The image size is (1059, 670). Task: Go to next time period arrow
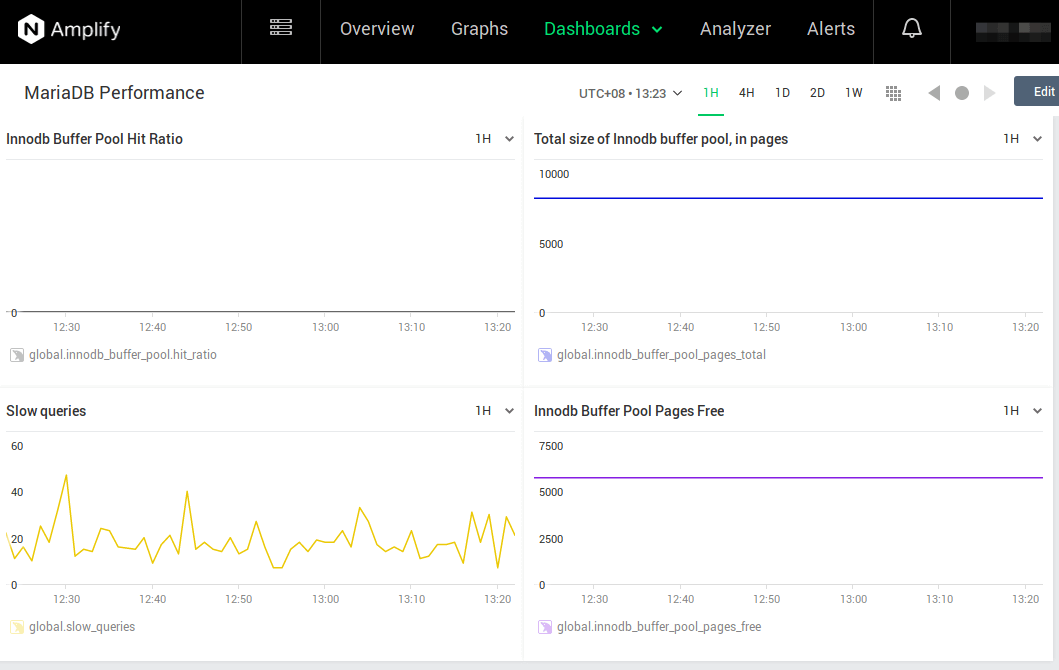click(x=990, y=93)
